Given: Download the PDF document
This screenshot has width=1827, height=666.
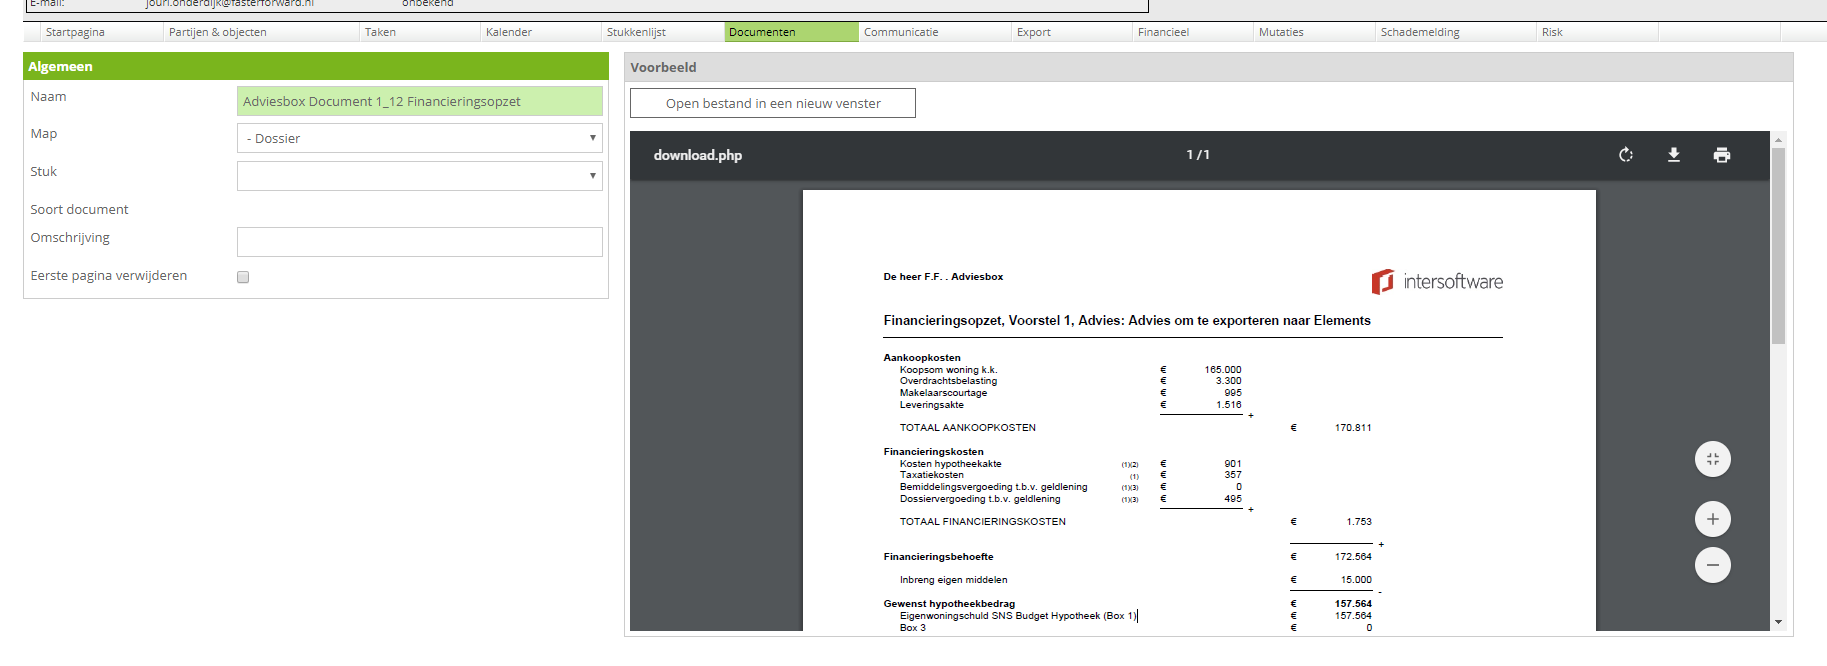Looking at the screenshot, I should click(1674, 155).
